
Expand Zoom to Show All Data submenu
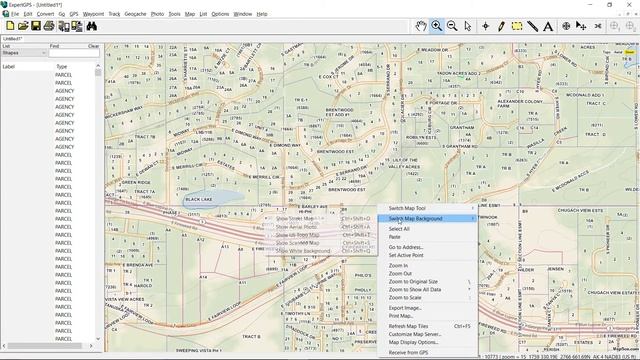click(427, 289)
